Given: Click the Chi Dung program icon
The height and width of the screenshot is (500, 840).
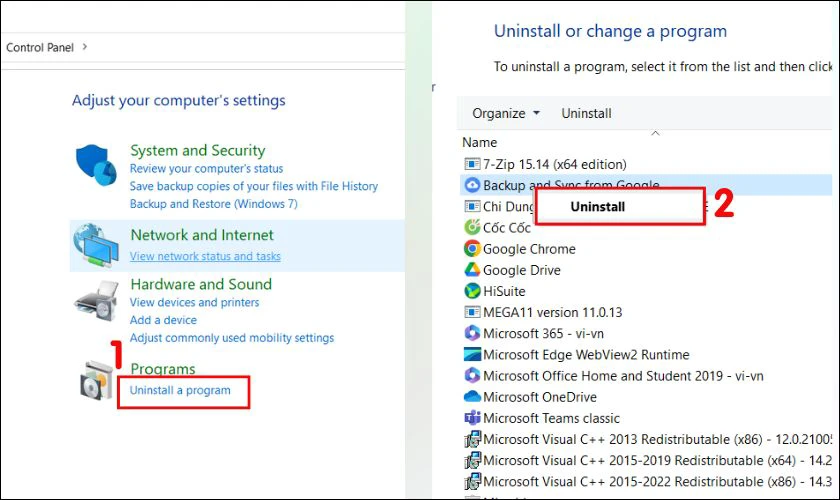Looking at the screenshot, I should (472, 206).
